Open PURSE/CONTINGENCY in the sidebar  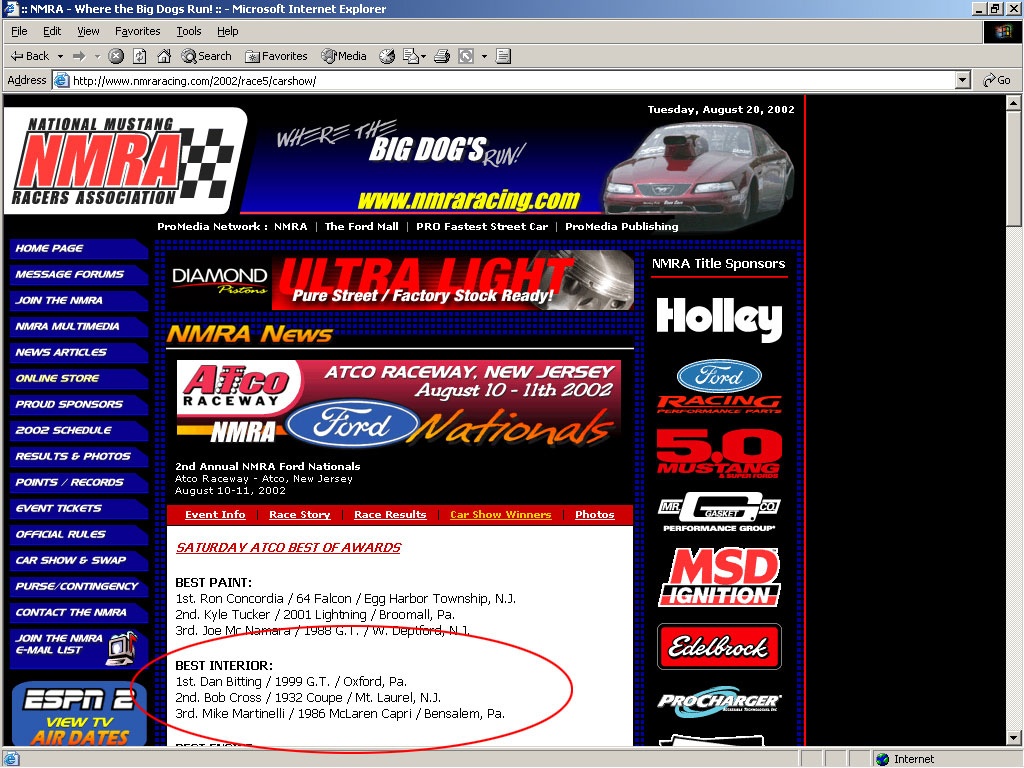tap(79, 586)
